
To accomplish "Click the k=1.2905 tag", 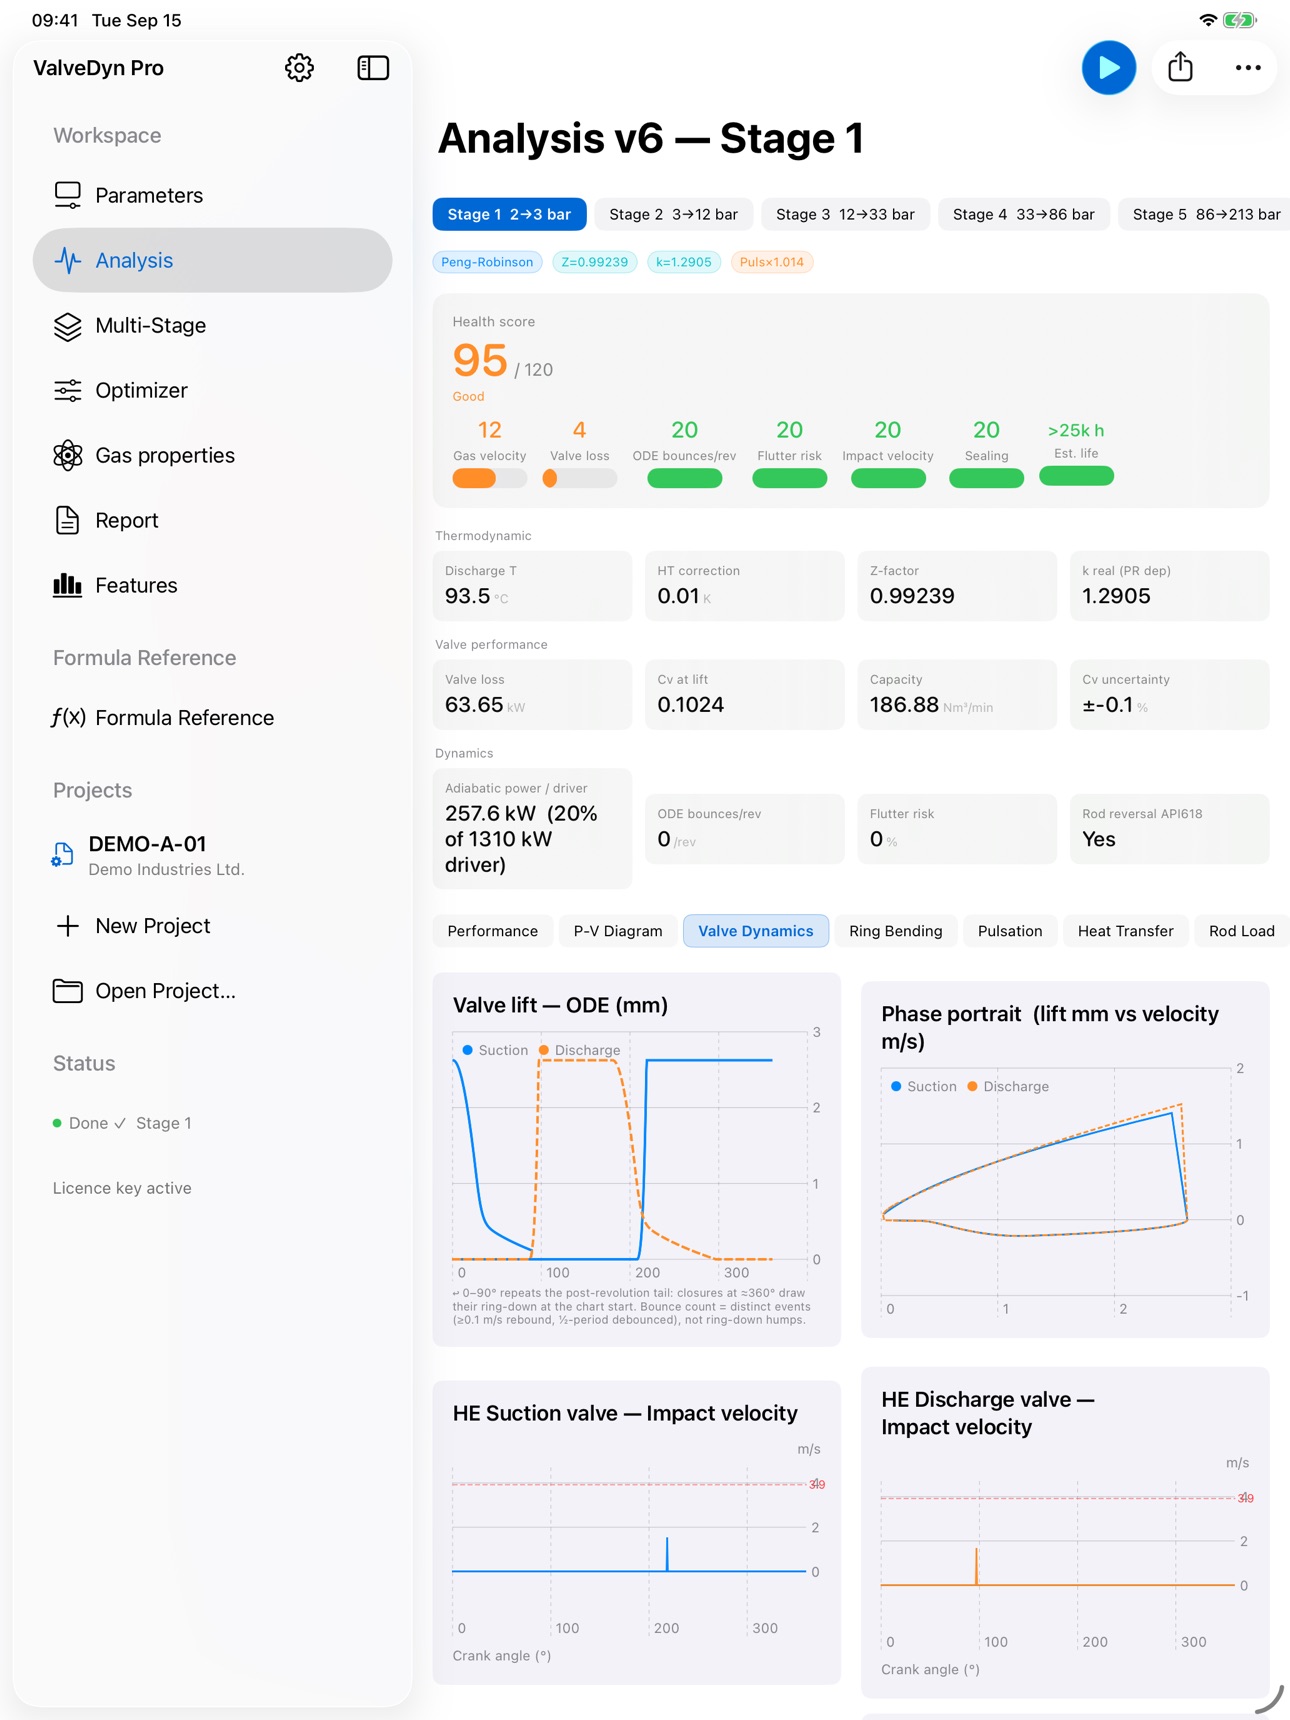I will tap(684, 262).
